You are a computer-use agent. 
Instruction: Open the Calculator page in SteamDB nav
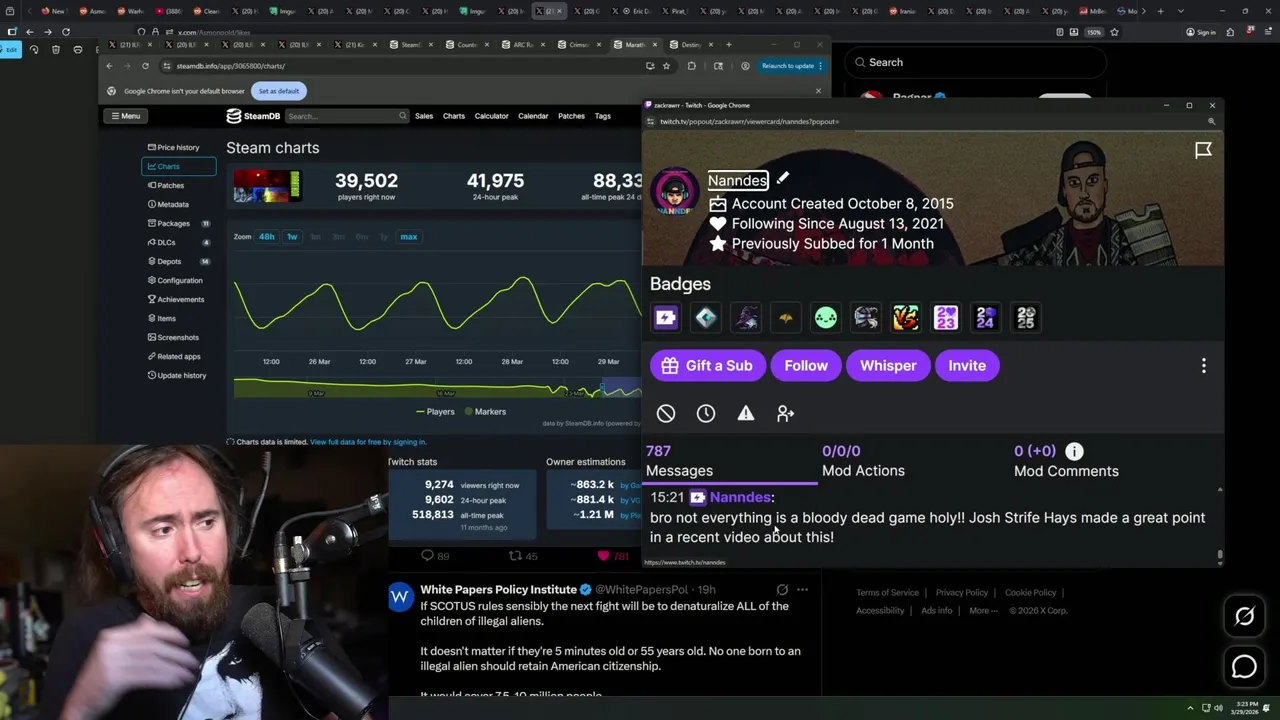click(491, 116)
